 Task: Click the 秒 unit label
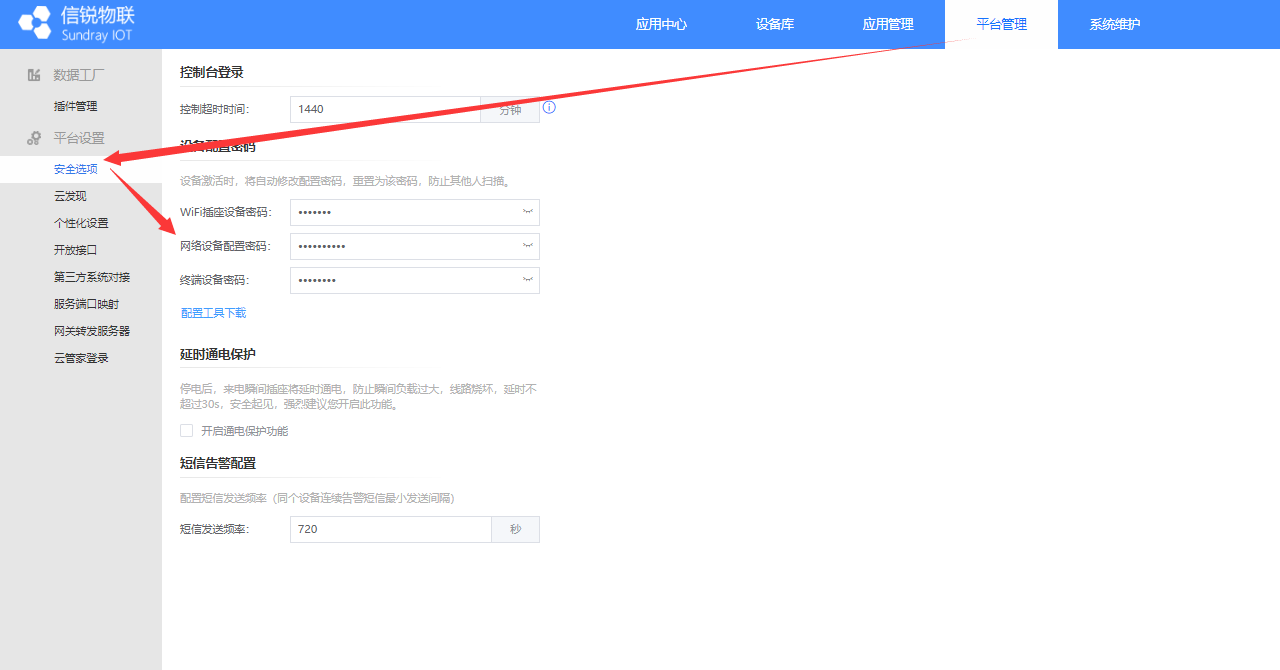point(516,529)
